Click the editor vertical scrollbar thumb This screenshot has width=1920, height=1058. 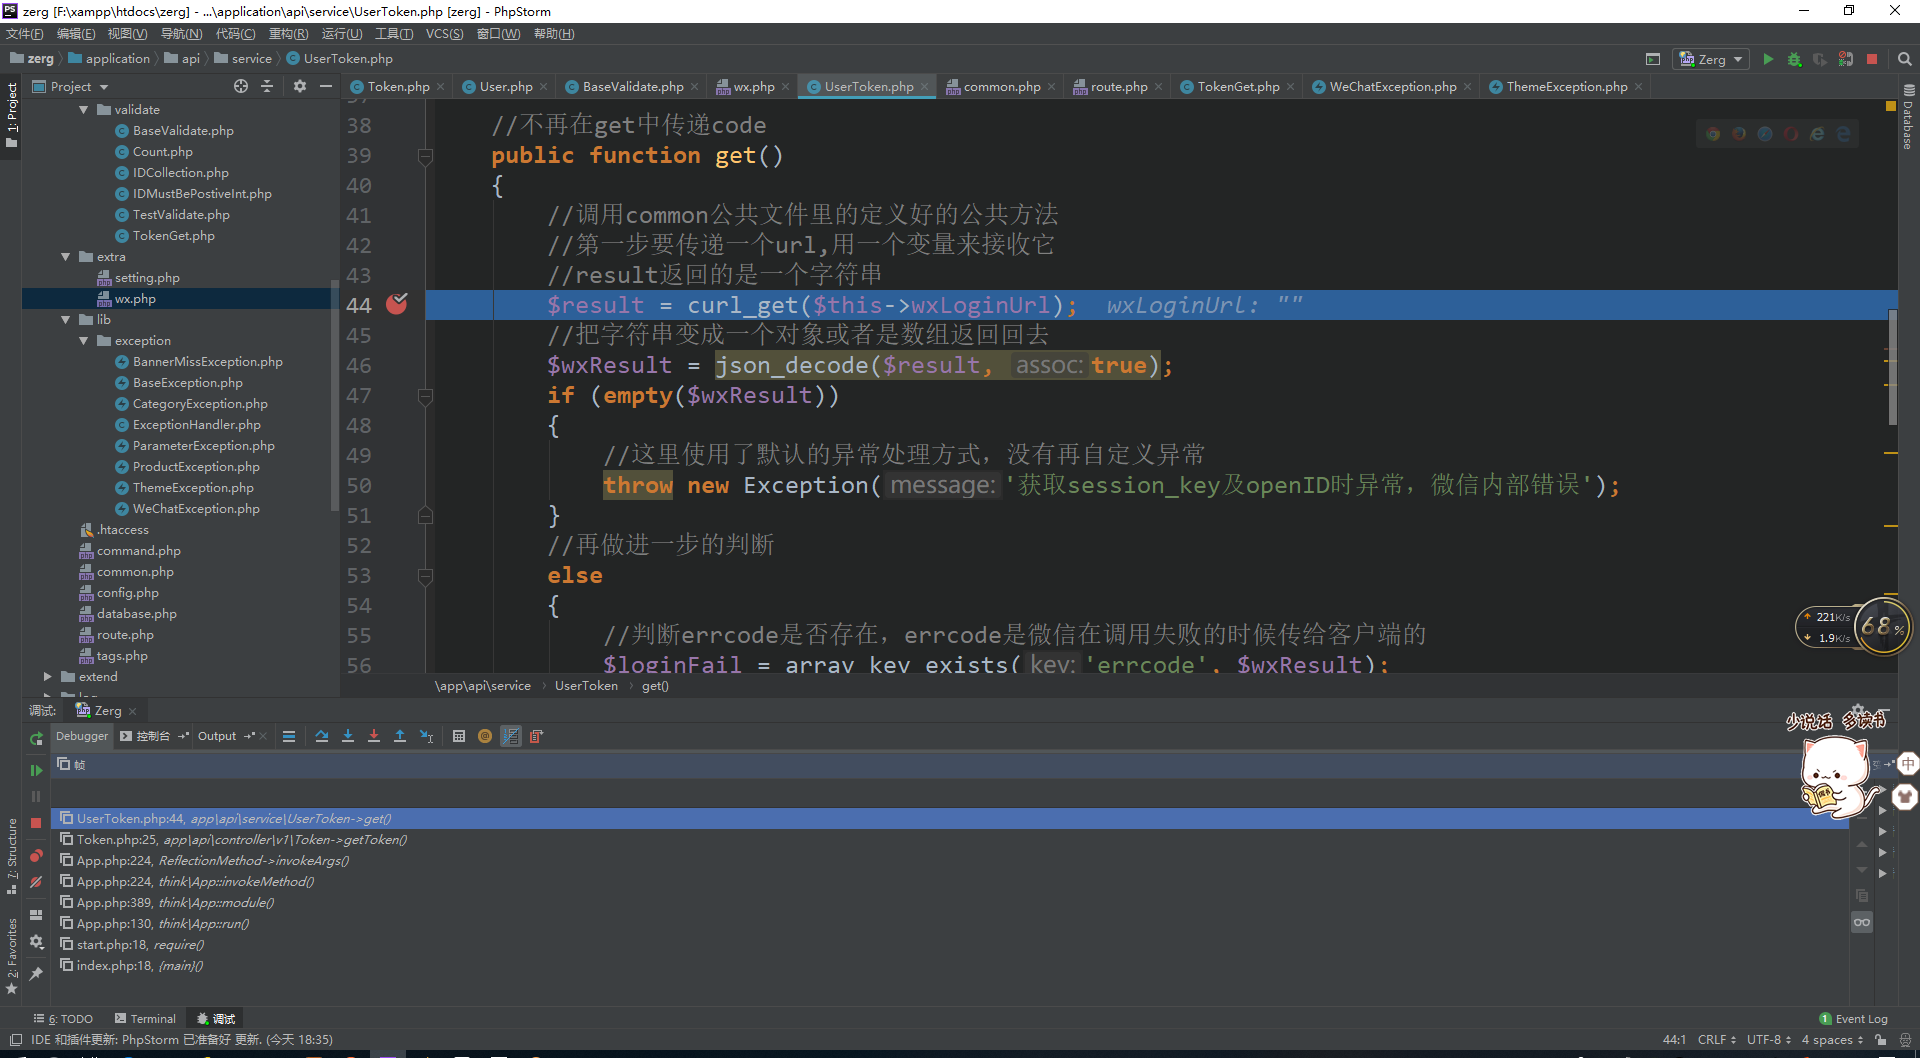tap(1892, 367)
